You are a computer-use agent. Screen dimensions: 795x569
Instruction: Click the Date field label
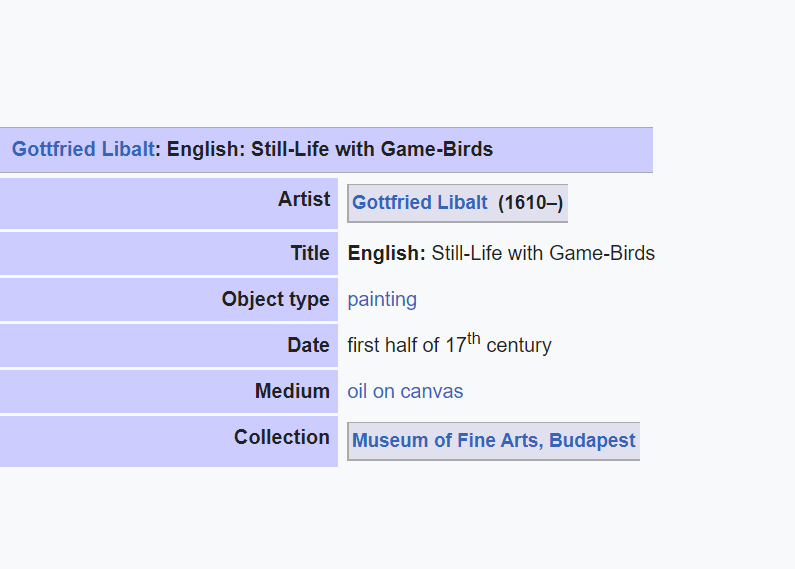click(308, 345)
